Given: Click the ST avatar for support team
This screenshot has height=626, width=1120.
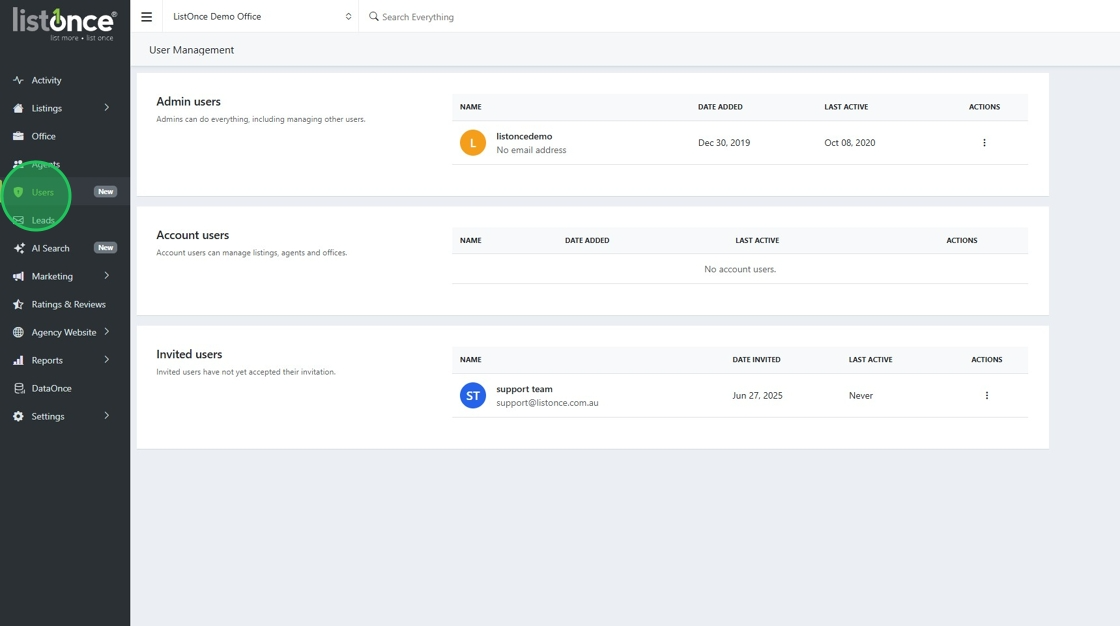Looking at the screenshot, I should [x=473, y=396].
